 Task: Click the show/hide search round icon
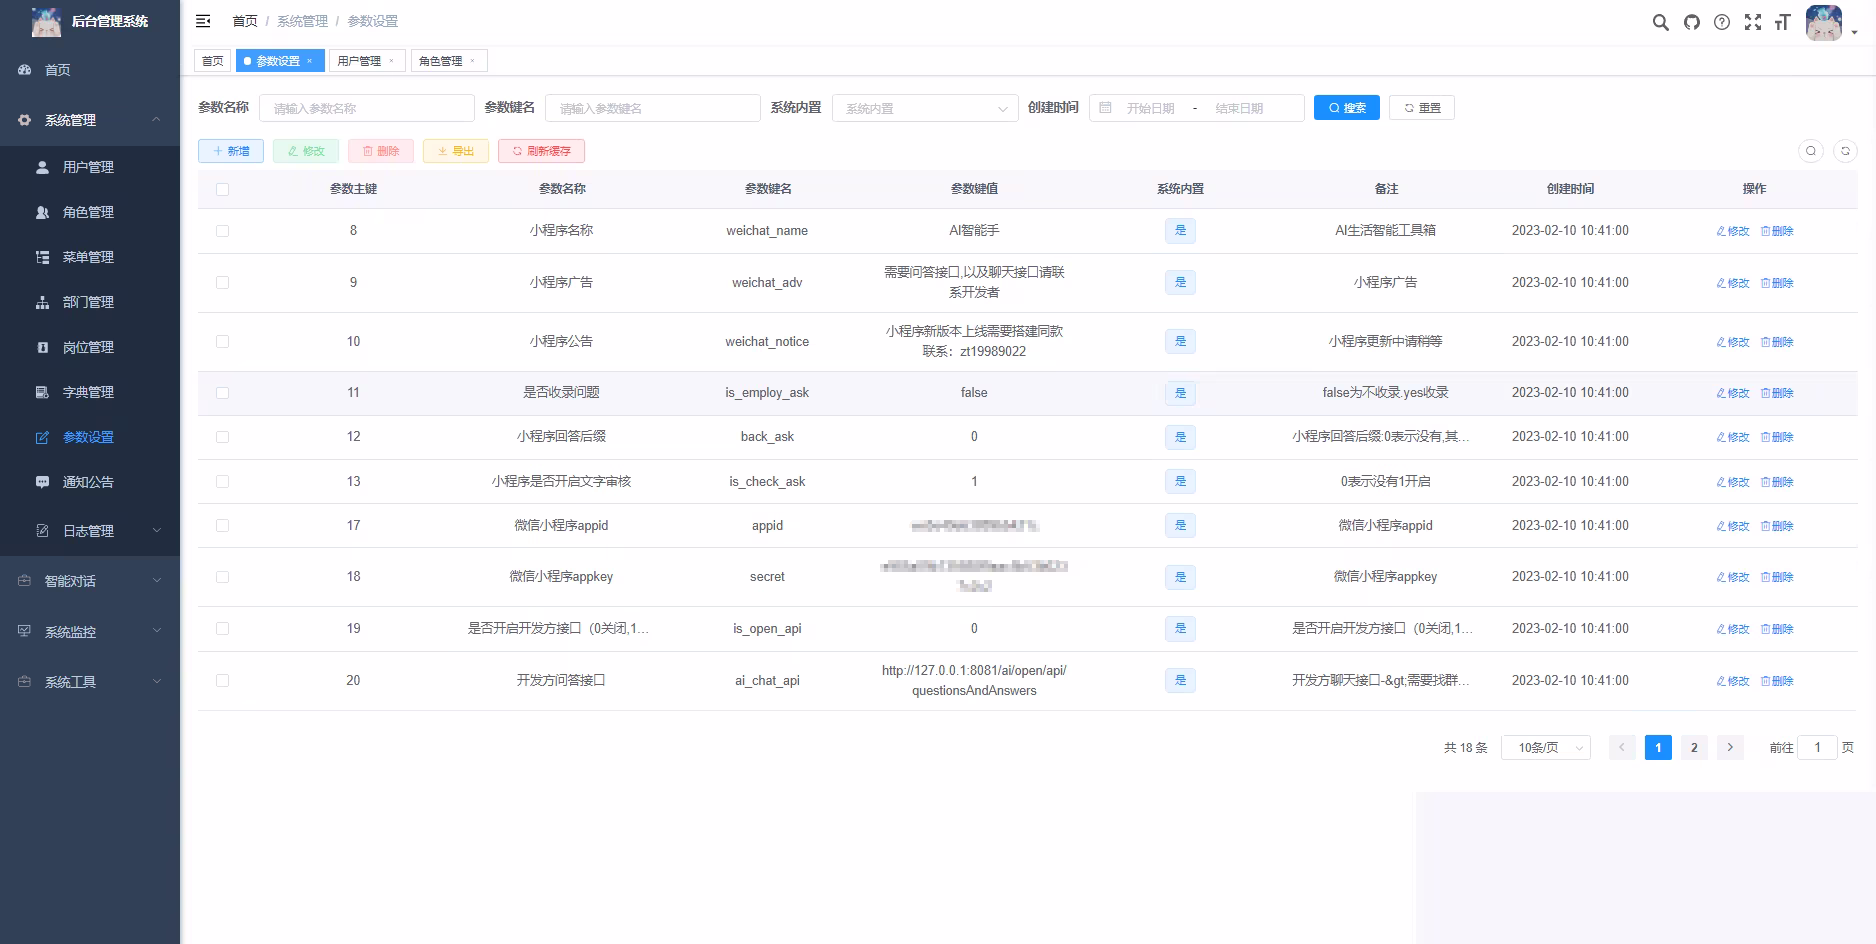click(x=1811, y=151)
